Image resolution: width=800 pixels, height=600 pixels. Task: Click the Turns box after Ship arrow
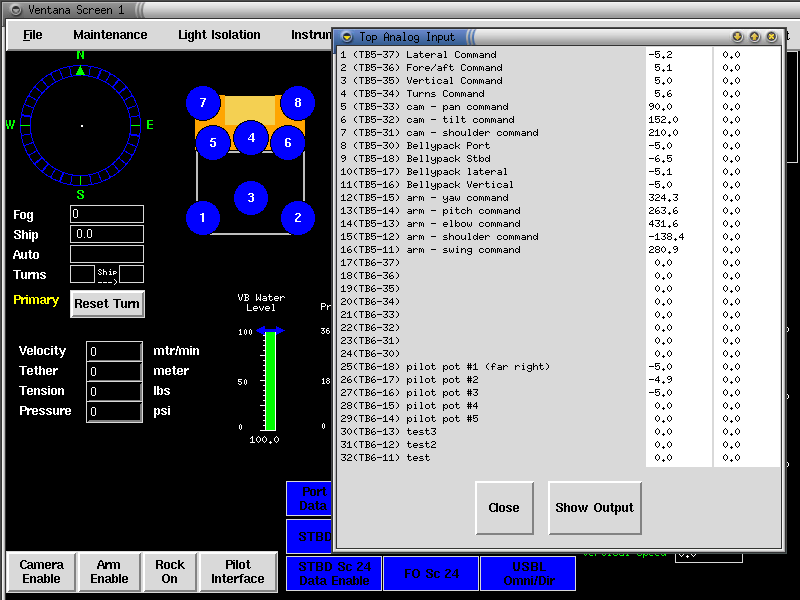tap(132, 274)
